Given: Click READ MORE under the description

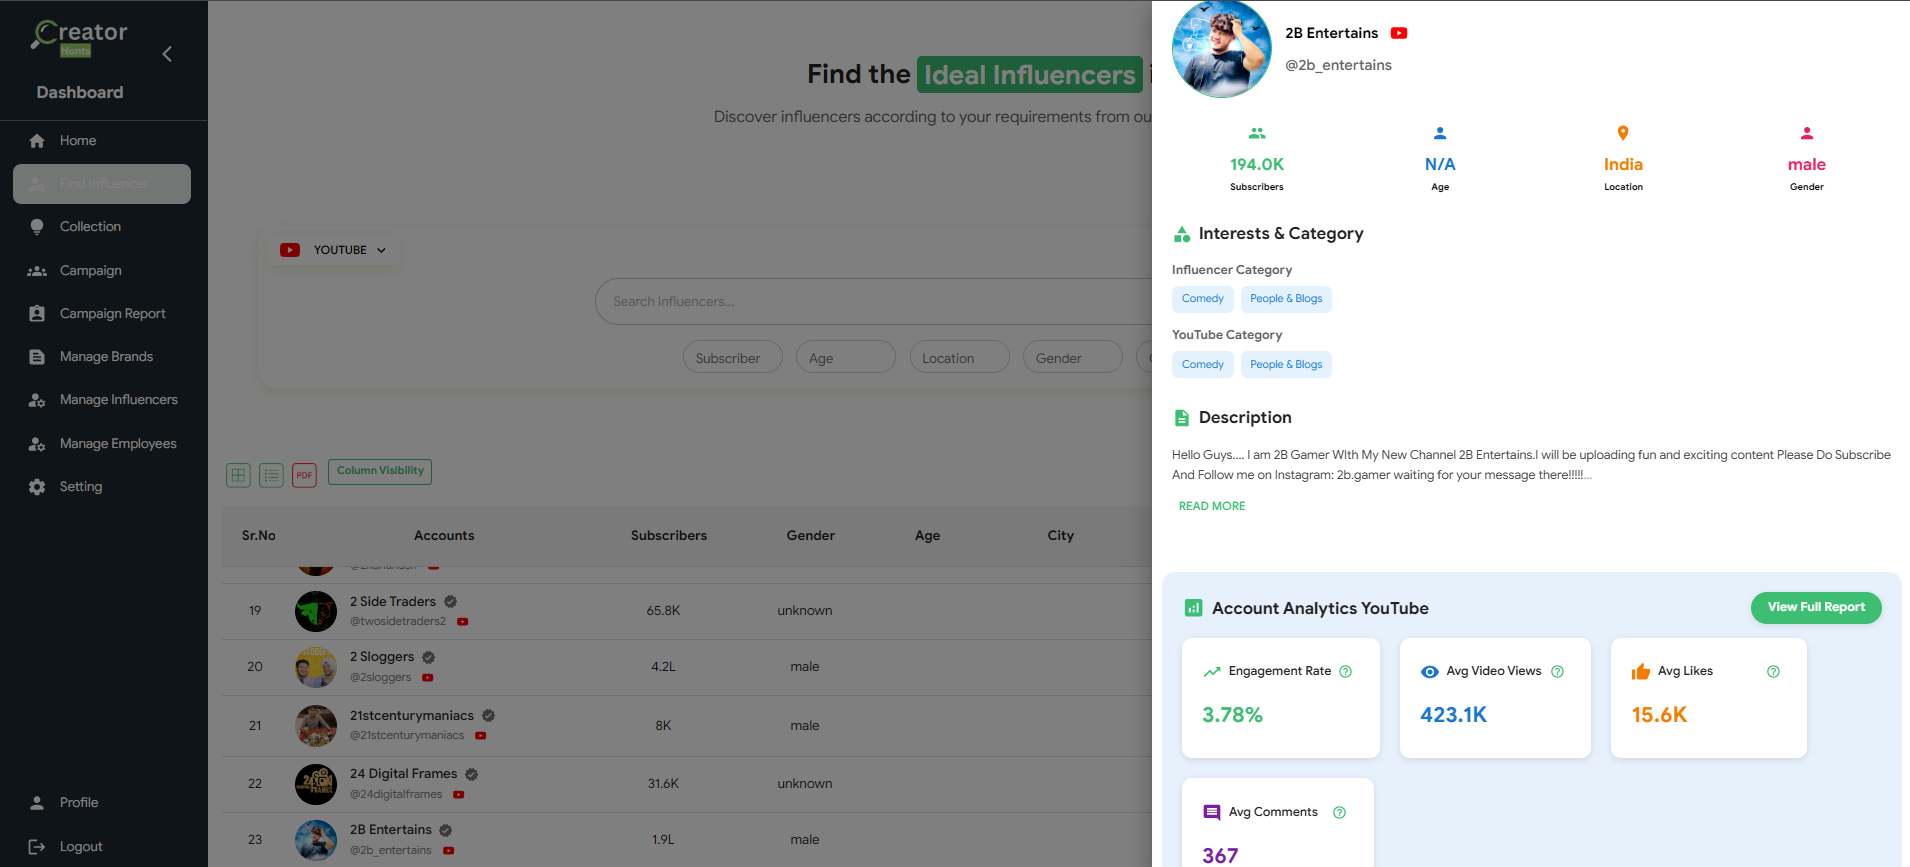Looking at the screenshot, I should coord(1211,506).
